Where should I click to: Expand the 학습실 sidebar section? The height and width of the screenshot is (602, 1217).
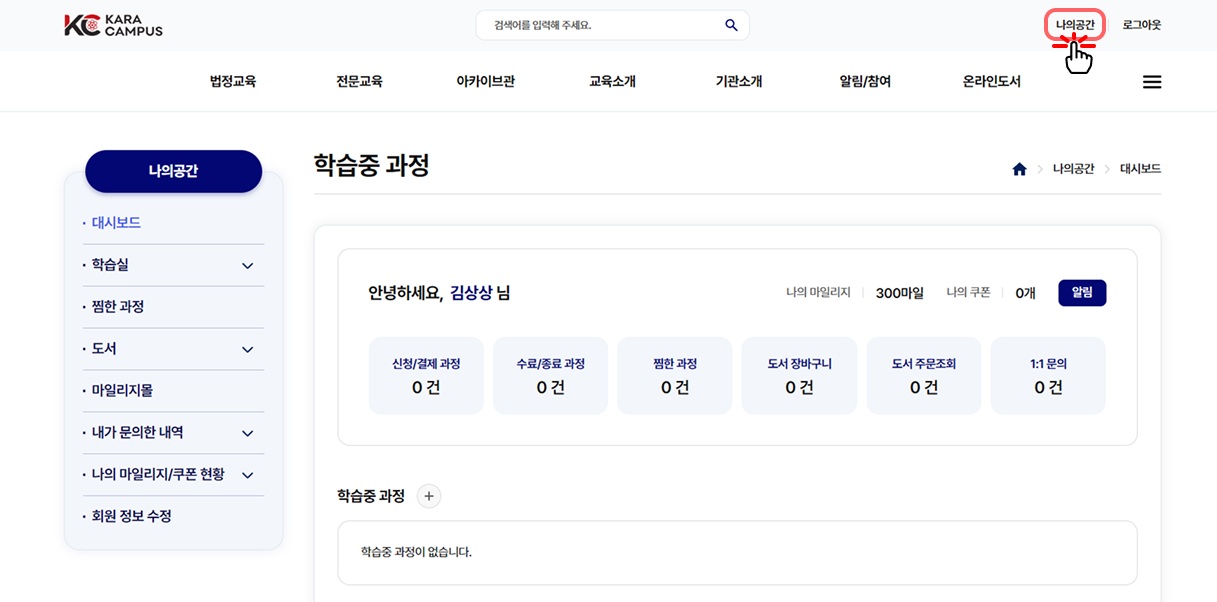tap(248, 266)
